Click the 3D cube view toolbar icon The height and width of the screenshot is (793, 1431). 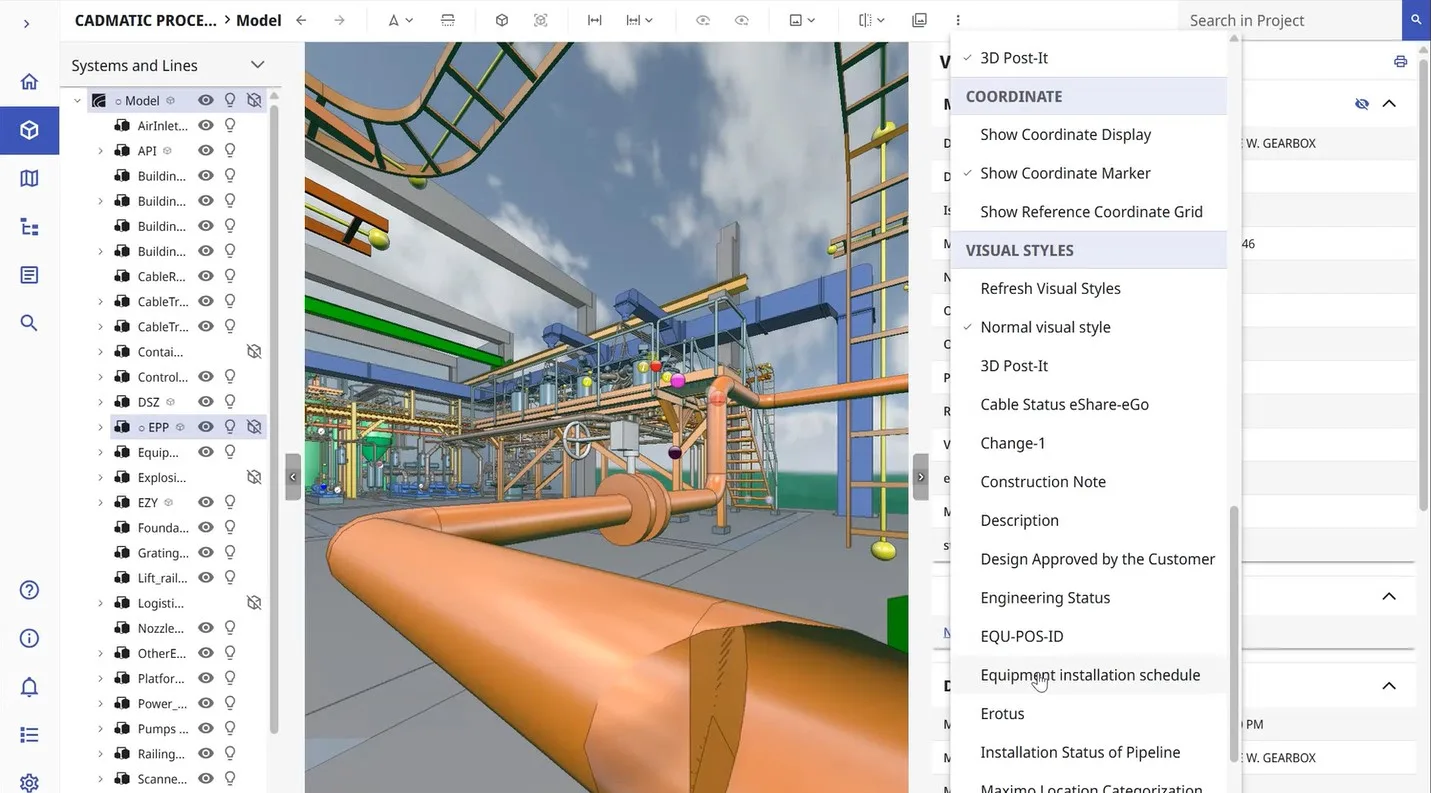point(502,20)
